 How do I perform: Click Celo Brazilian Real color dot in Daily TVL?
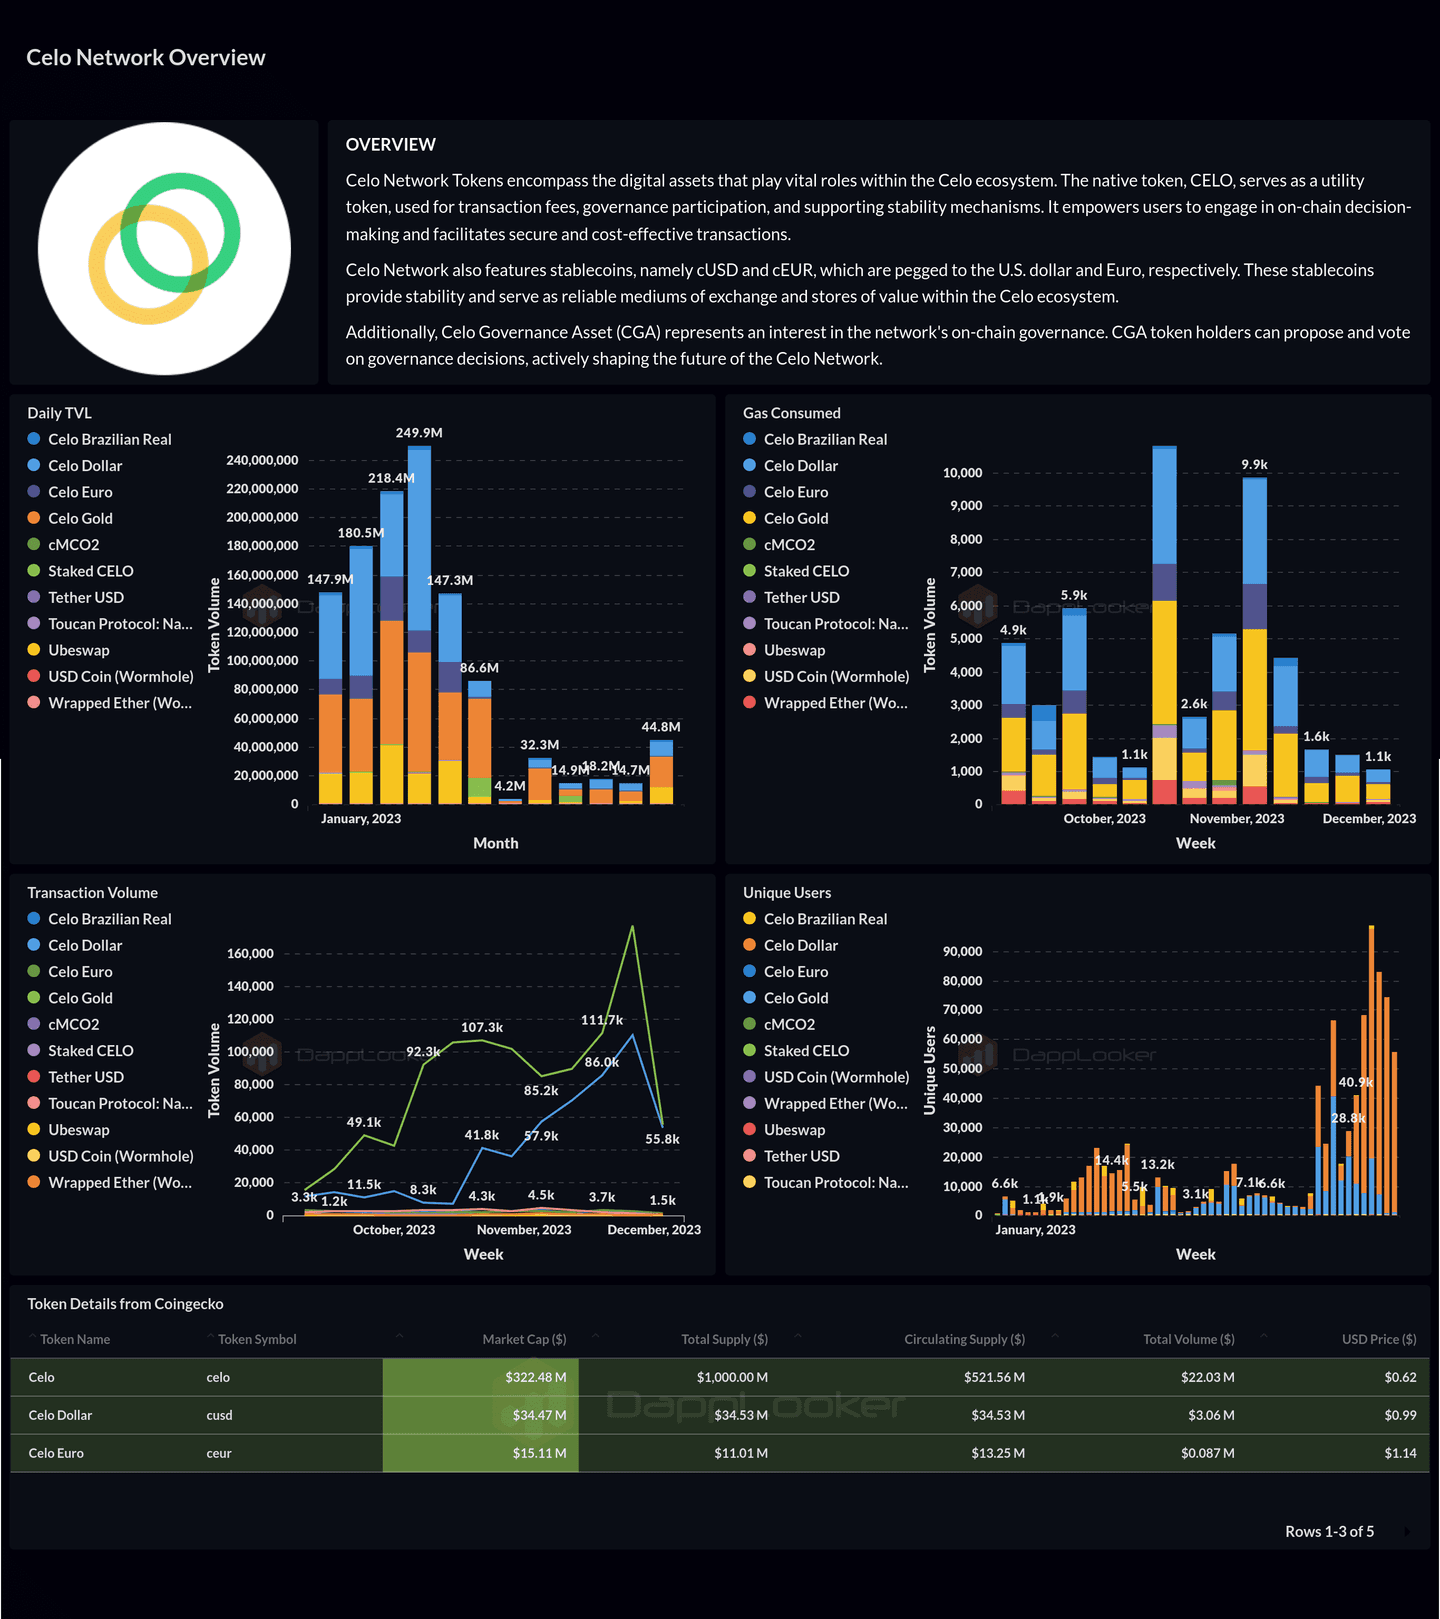(34, 439)
